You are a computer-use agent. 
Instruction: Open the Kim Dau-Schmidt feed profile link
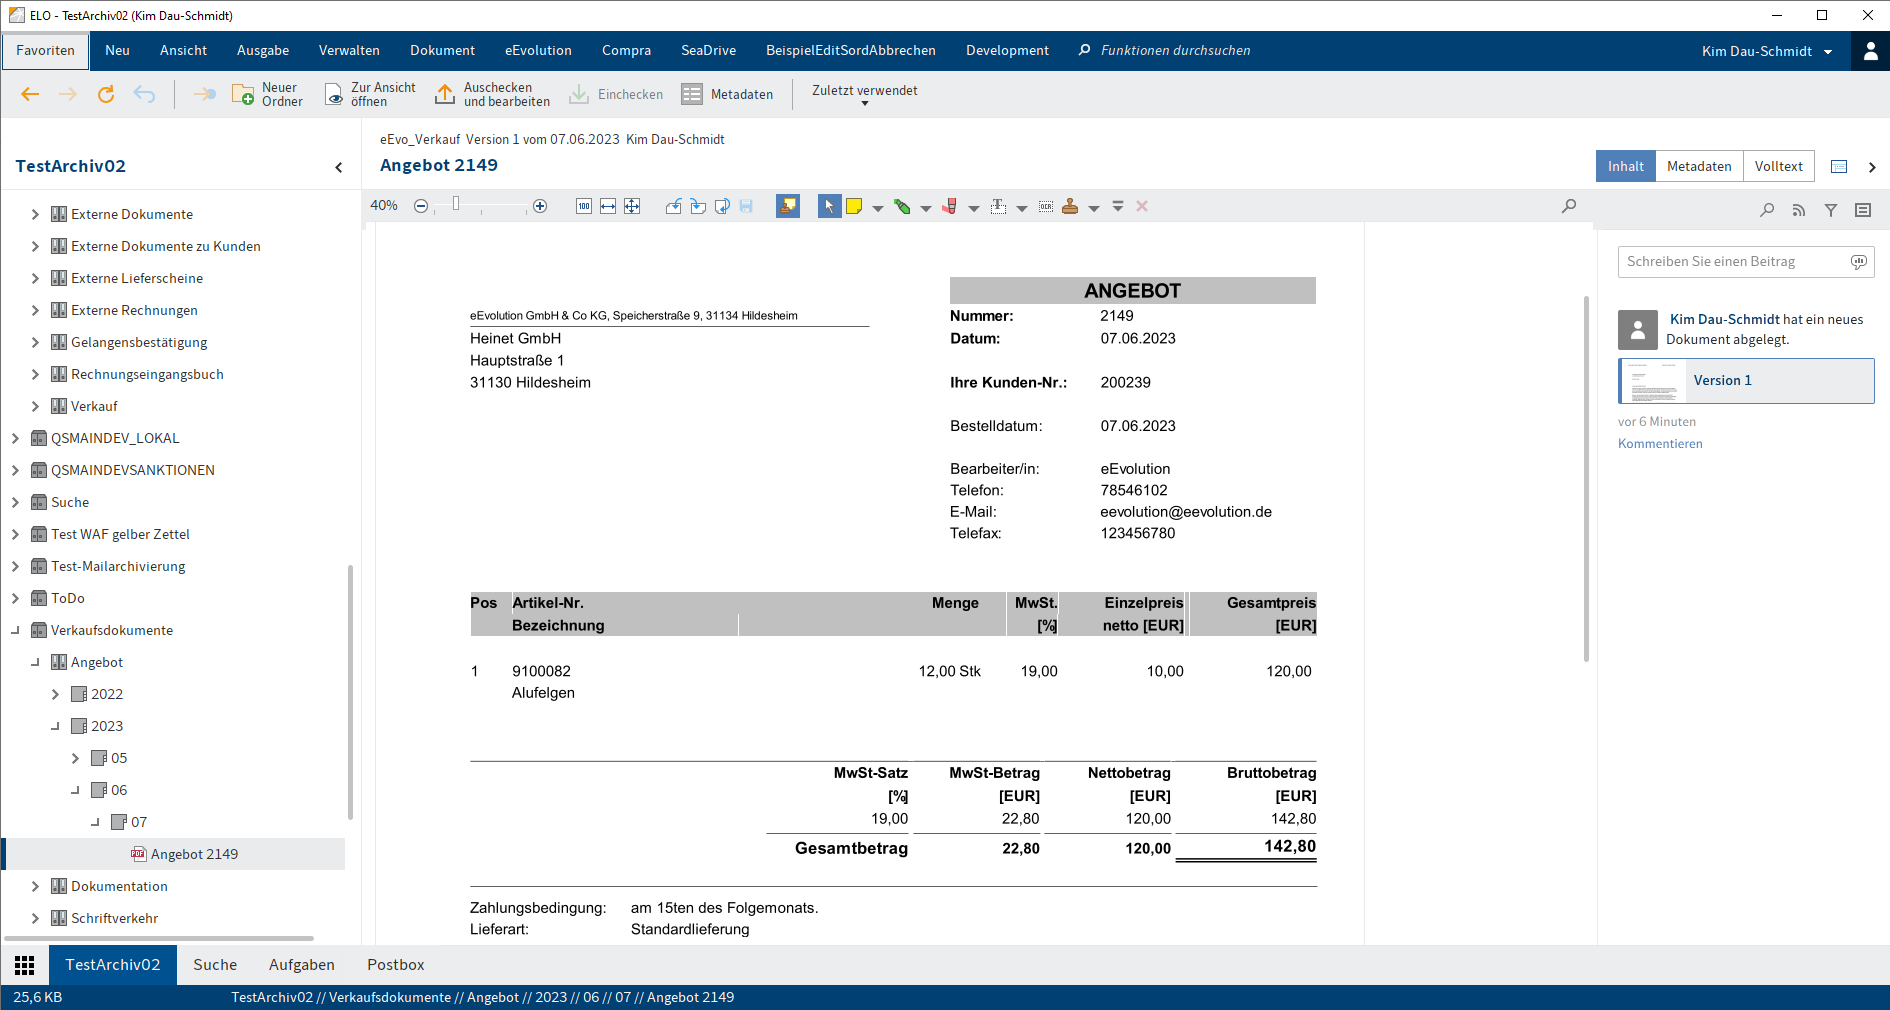pos(1724,319)
